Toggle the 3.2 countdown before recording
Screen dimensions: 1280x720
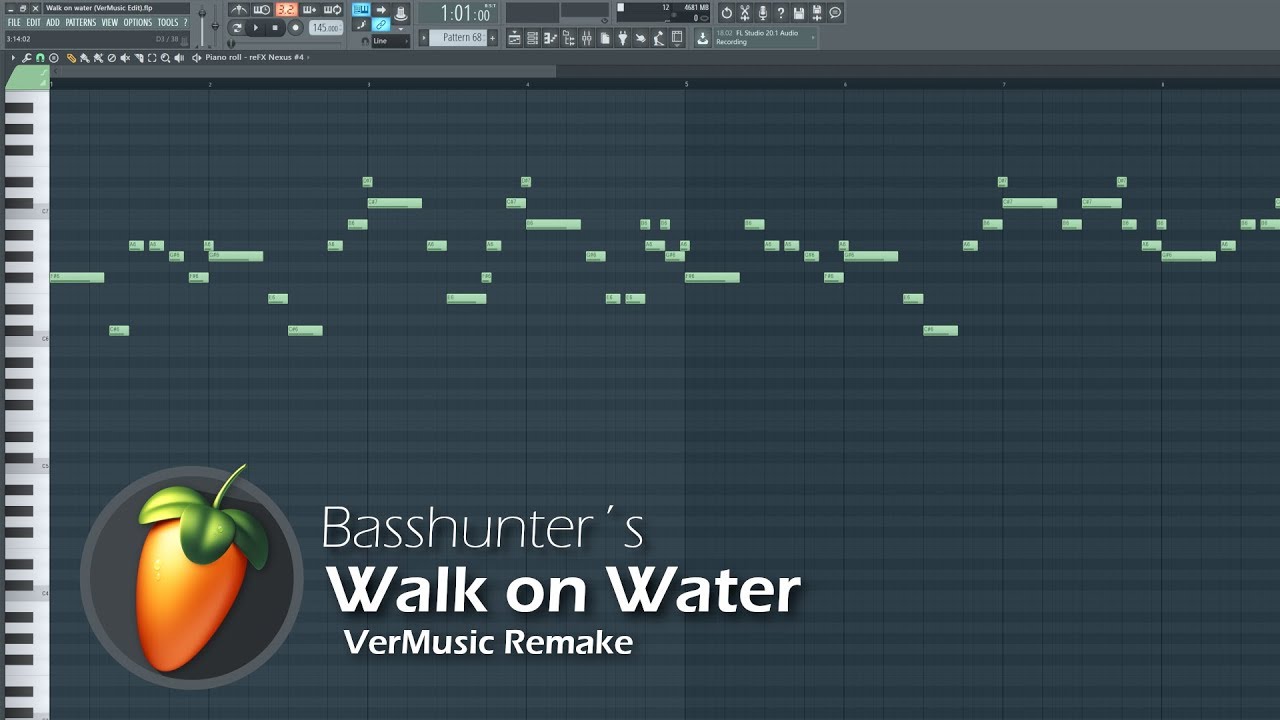286,10
